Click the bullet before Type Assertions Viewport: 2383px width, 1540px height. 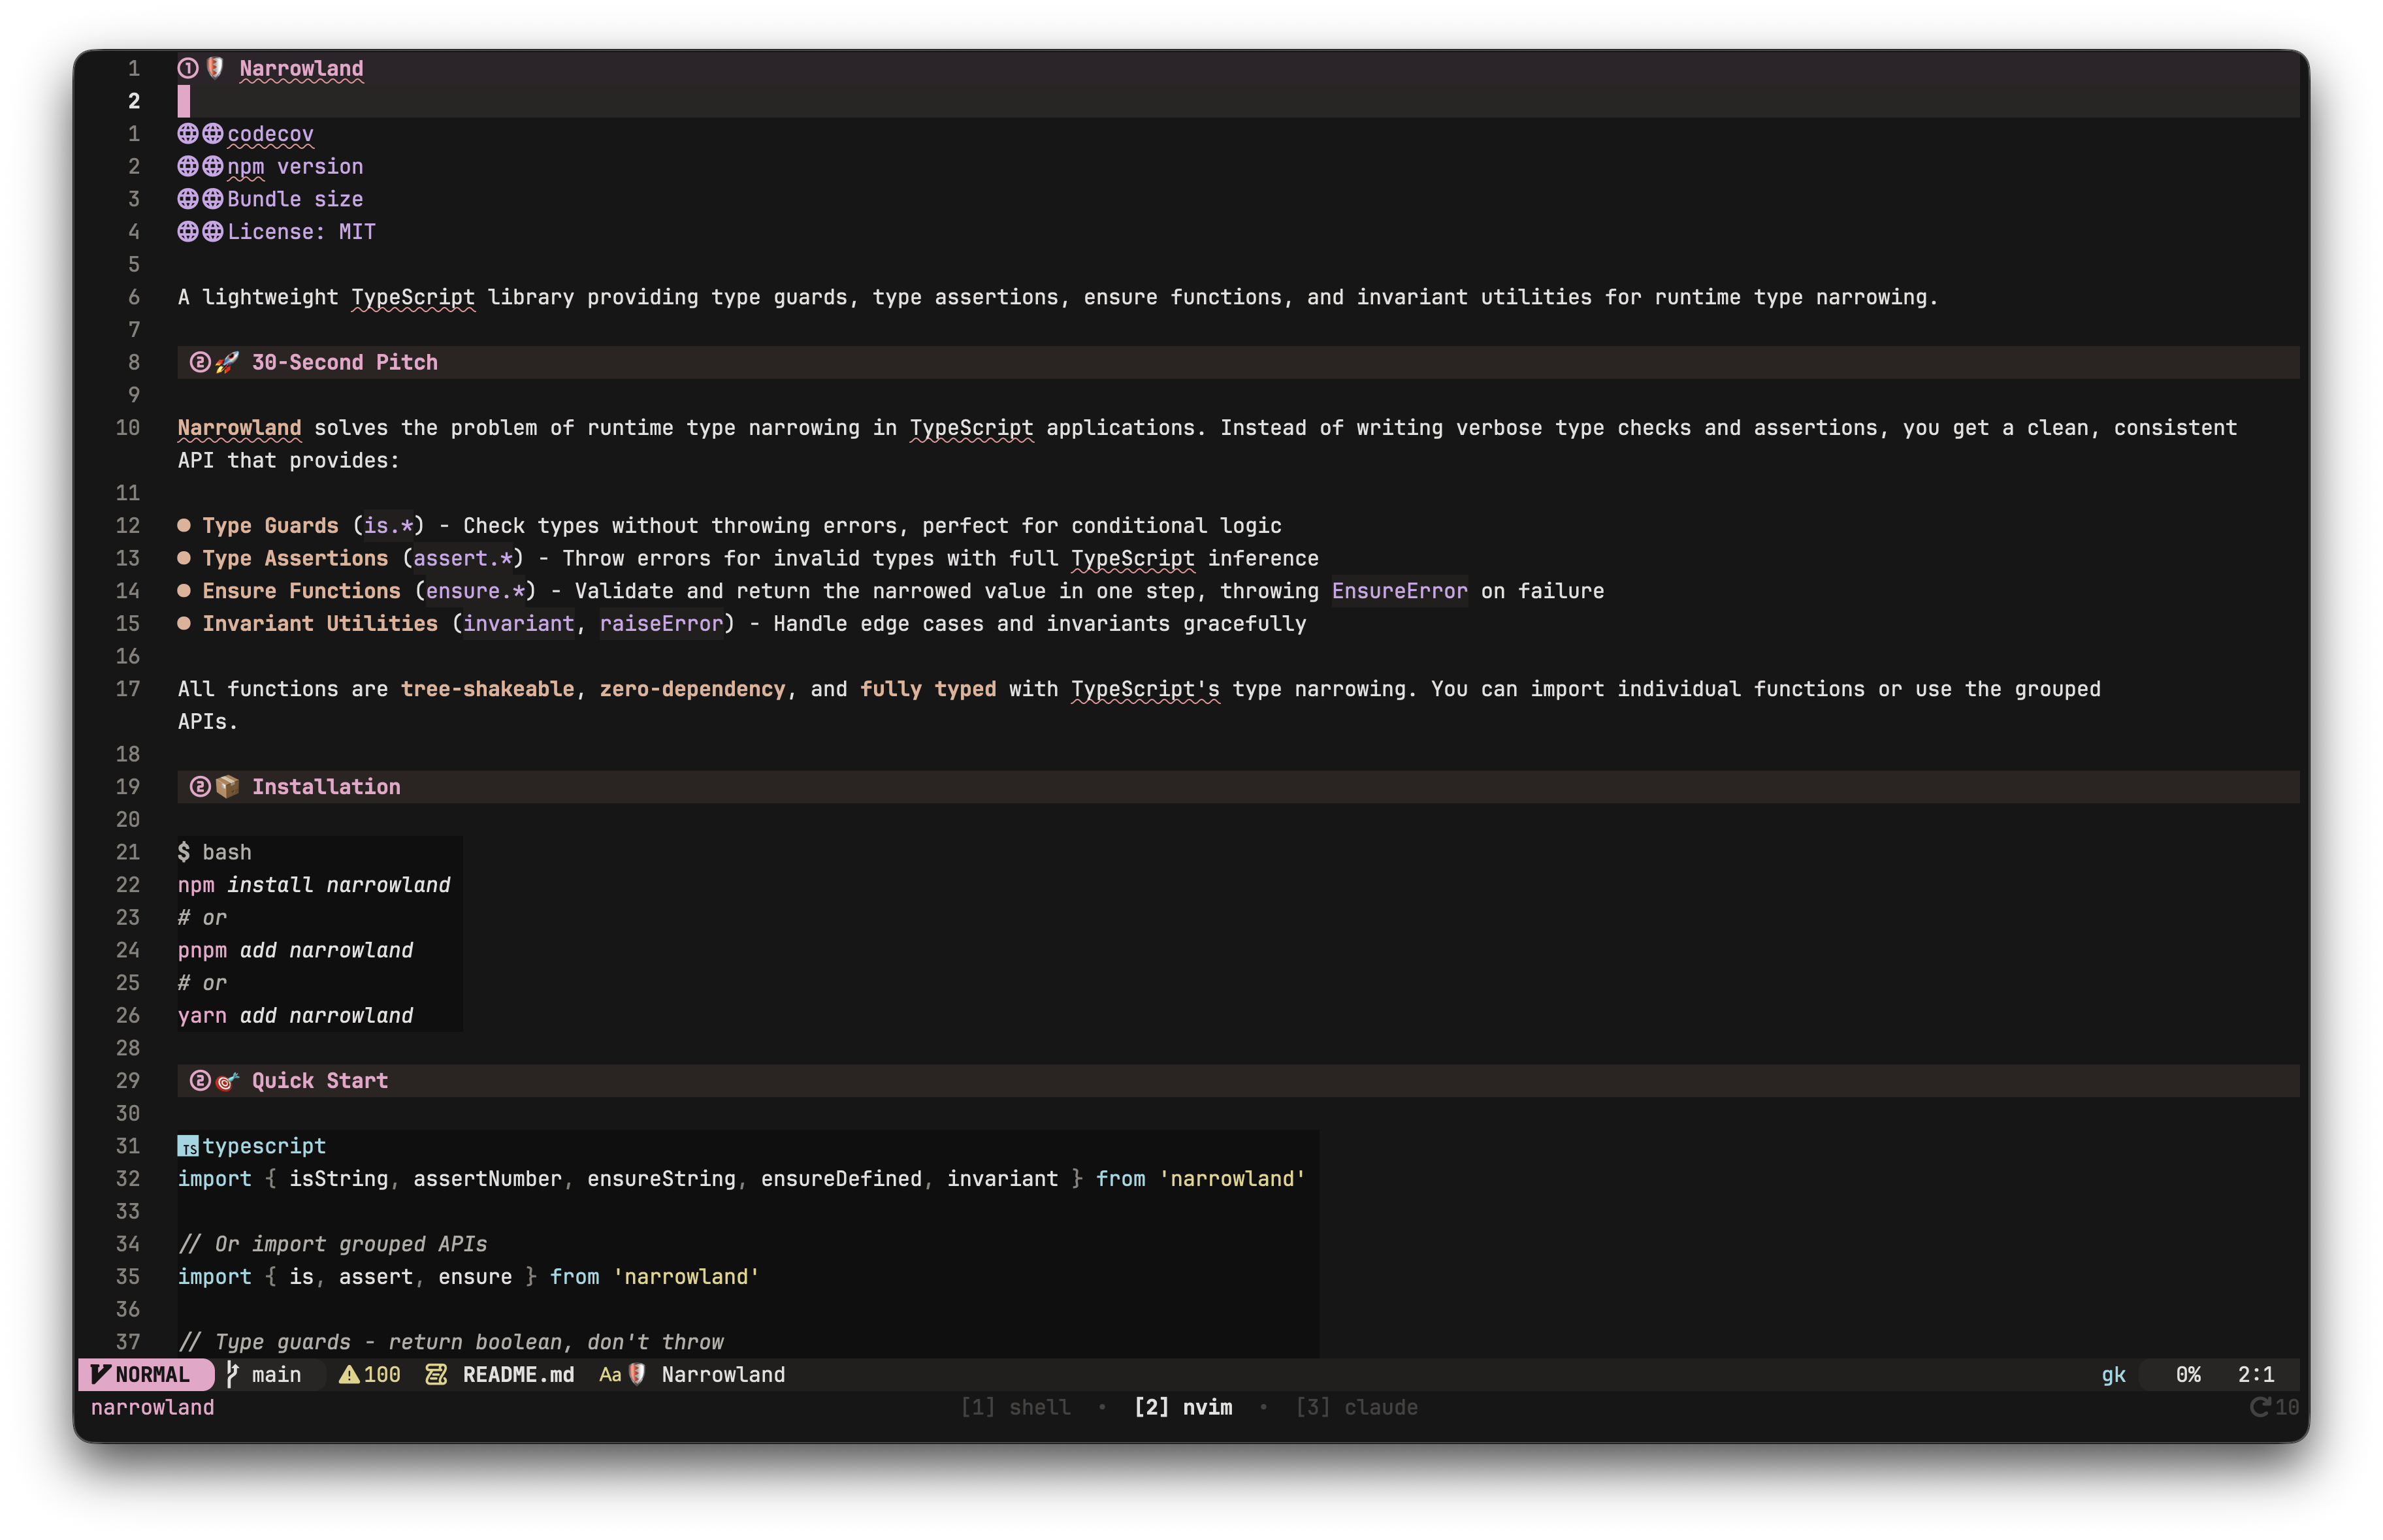tap(184, 558)
